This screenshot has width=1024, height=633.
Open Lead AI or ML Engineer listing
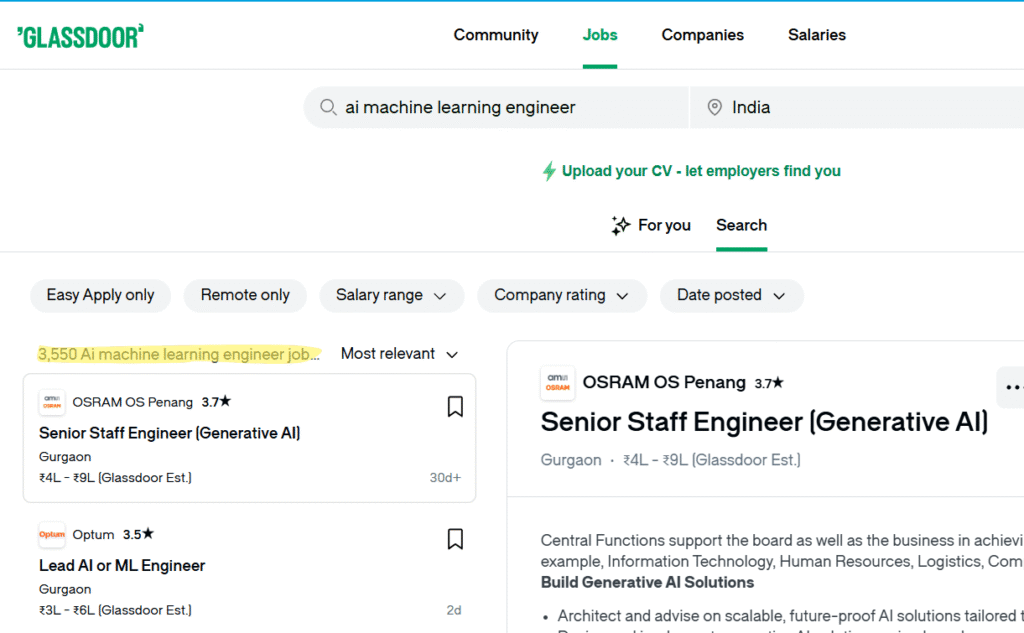pos(122,566)
